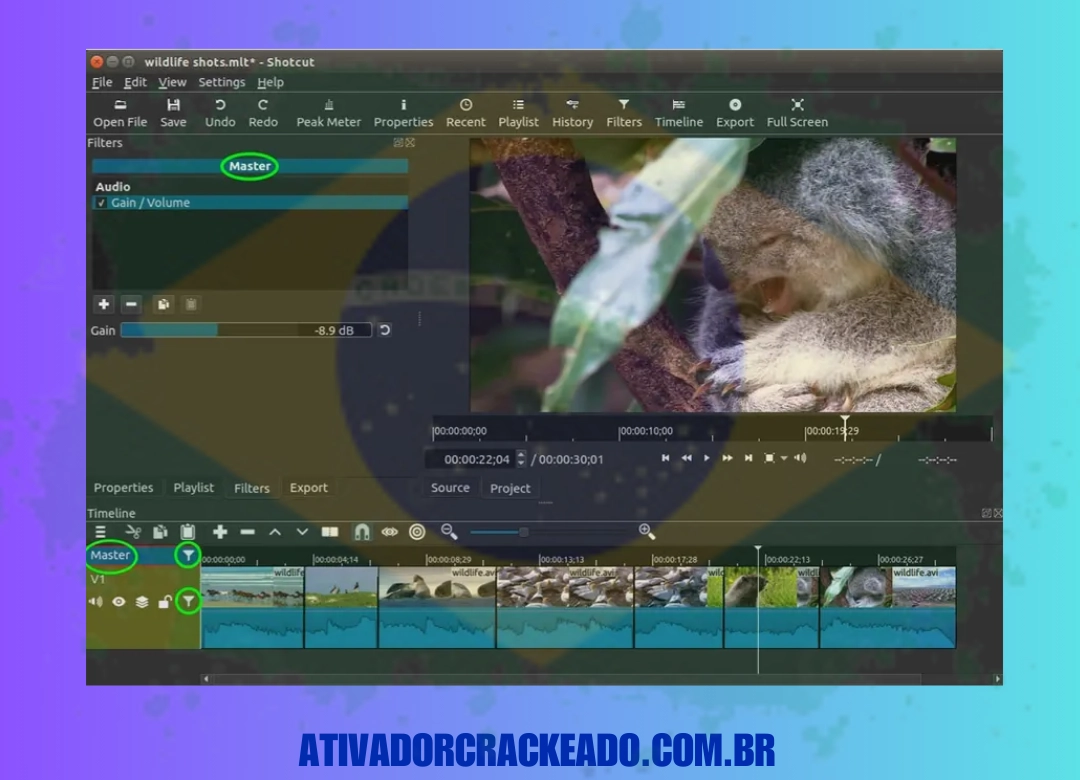Copy the clip in the timeline toolbar
This screenshot has height=780, width=1080.
(x=160, y=532)
